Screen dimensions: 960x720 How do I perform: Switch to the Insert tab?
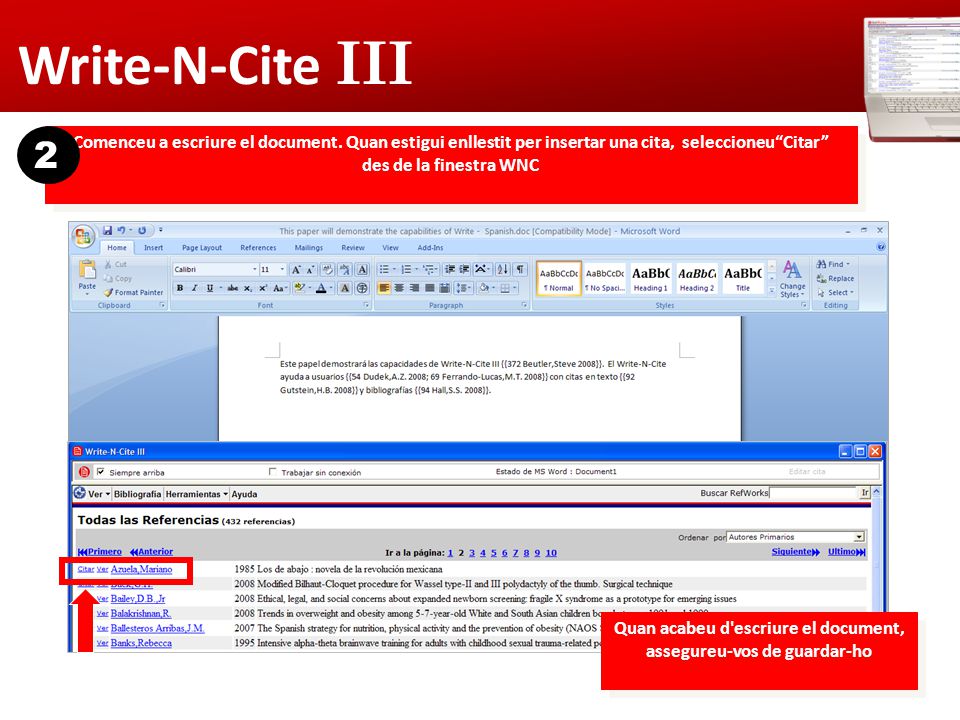(153, 248)
